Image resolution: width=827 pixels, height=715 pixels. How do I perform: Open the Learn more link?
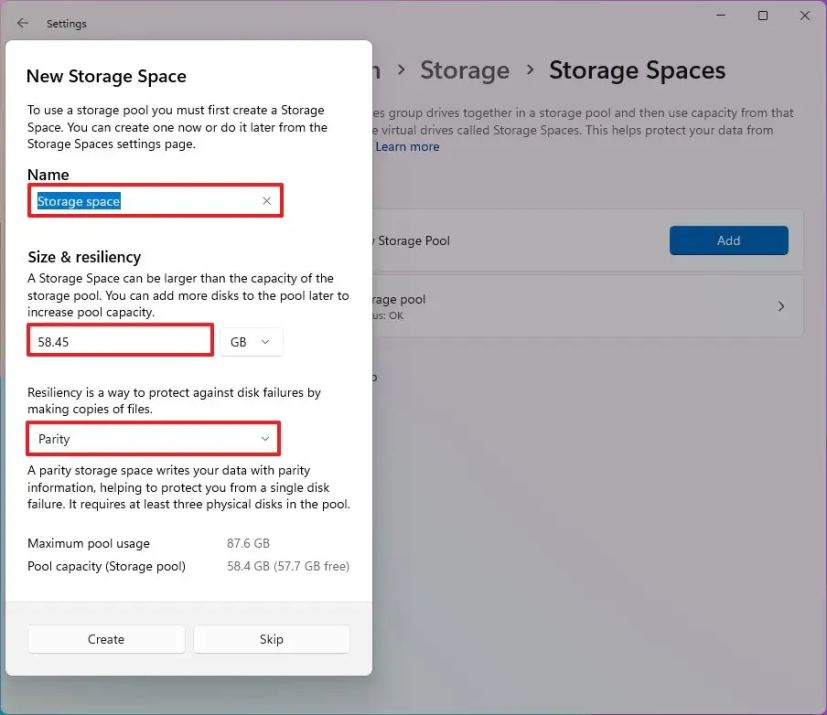[407, 147]
